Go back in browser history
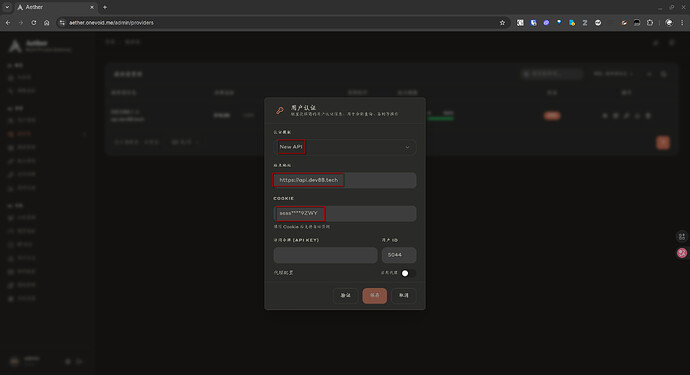 pyautogui.click(x=8, y=22)
